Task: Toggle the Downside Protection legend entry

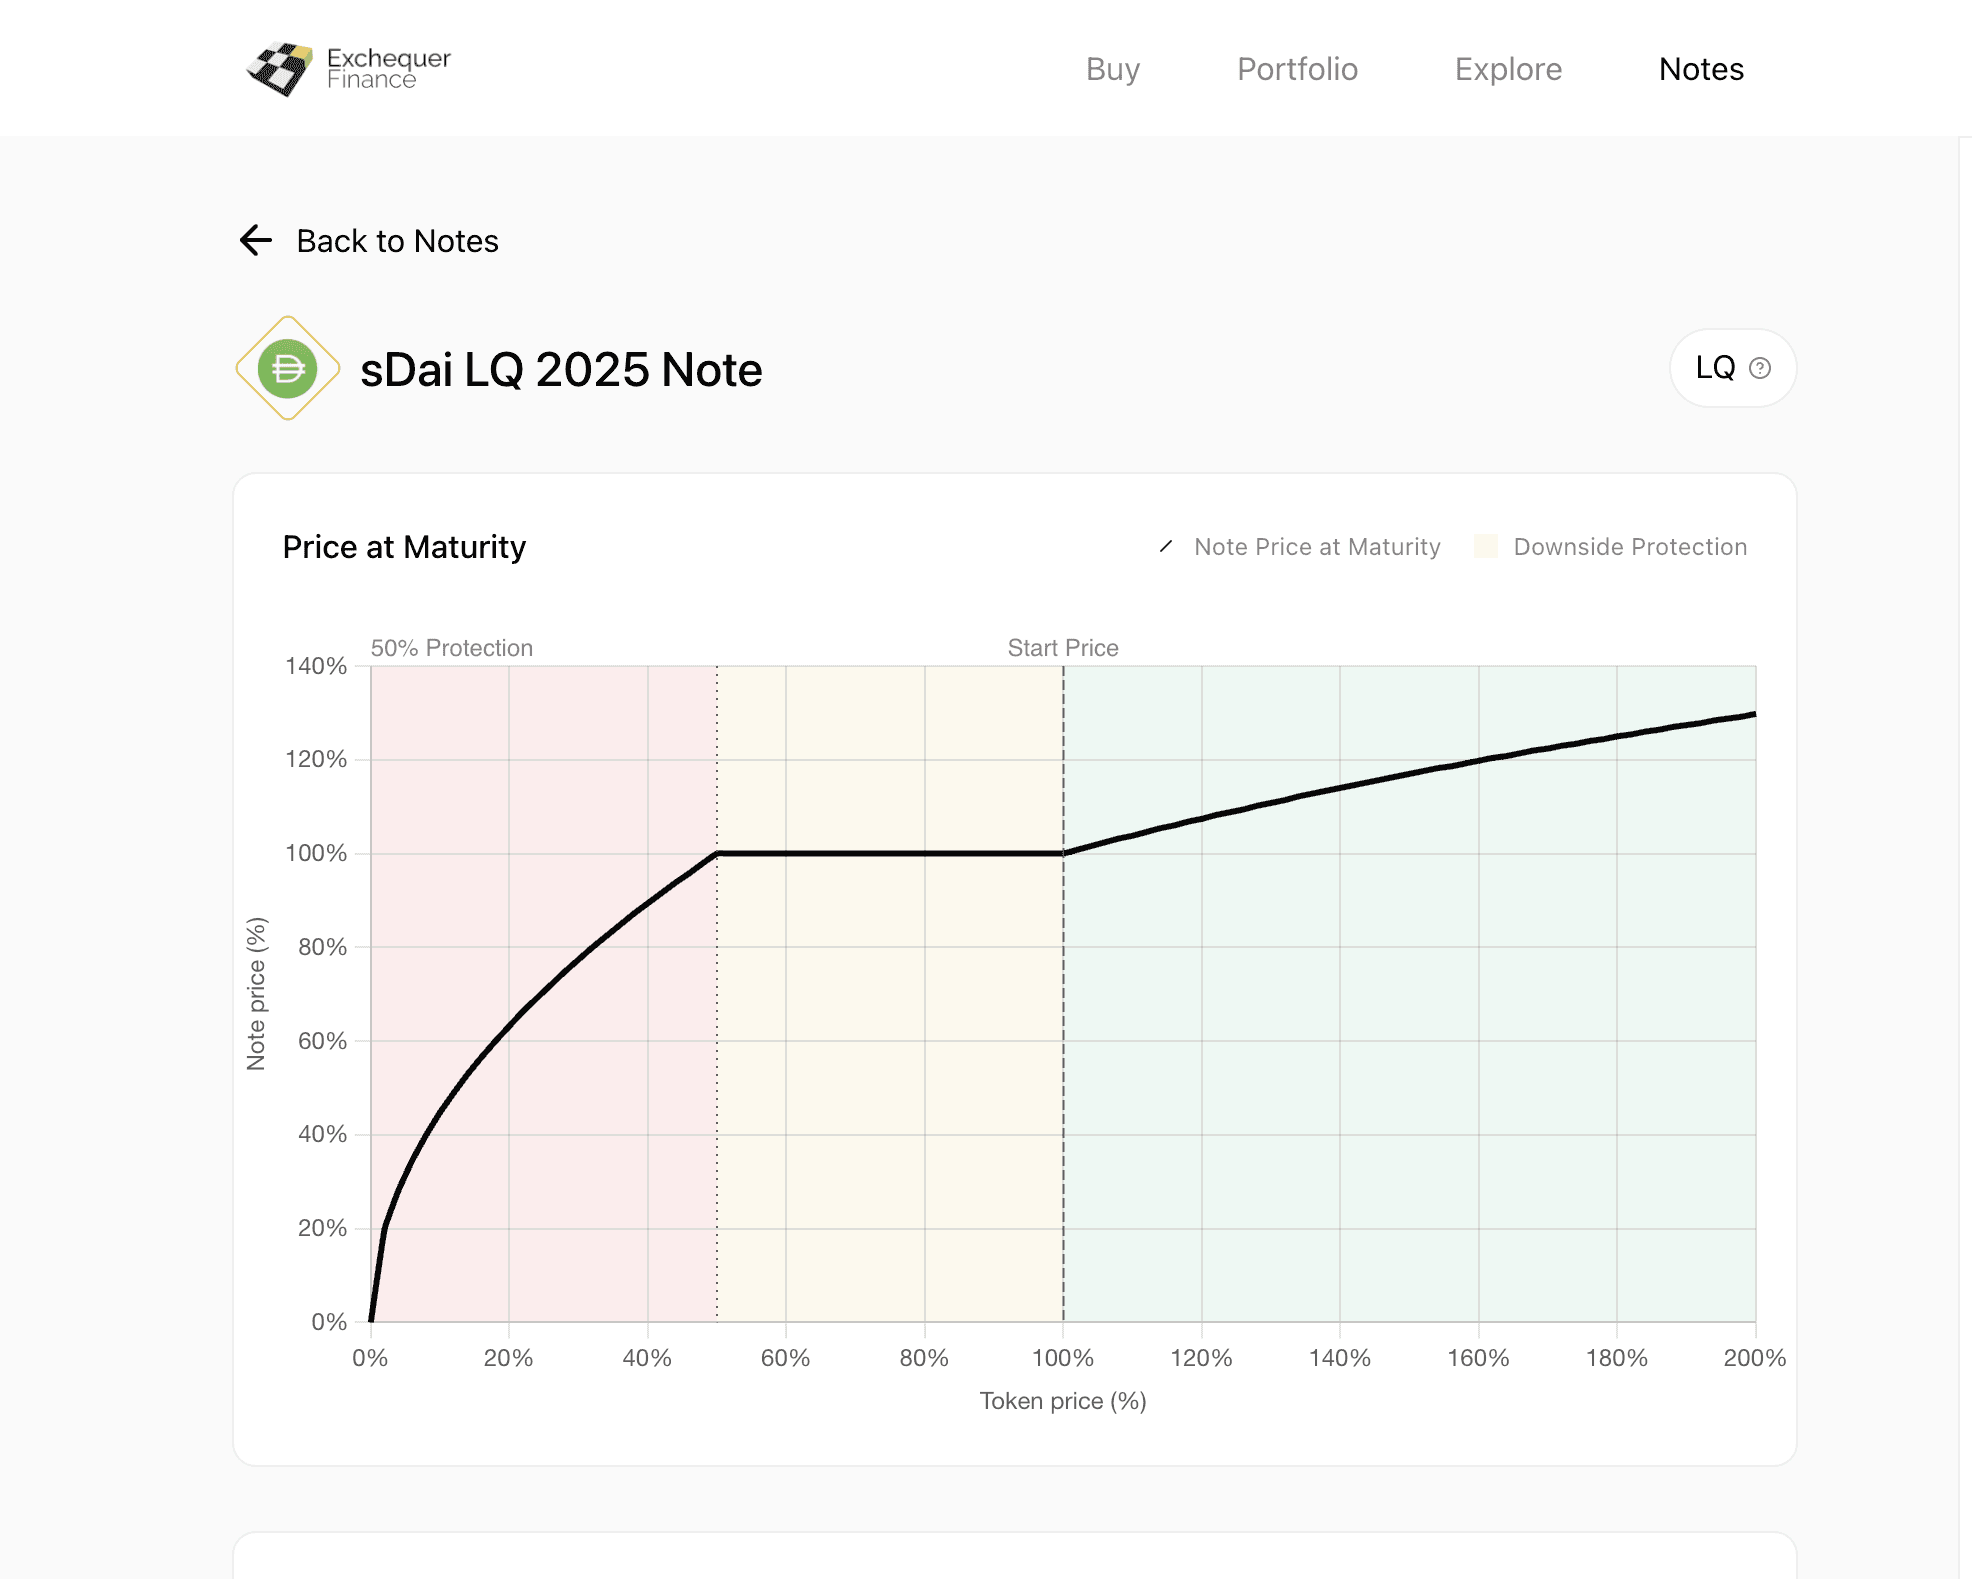Action: tap(1629, 546)
